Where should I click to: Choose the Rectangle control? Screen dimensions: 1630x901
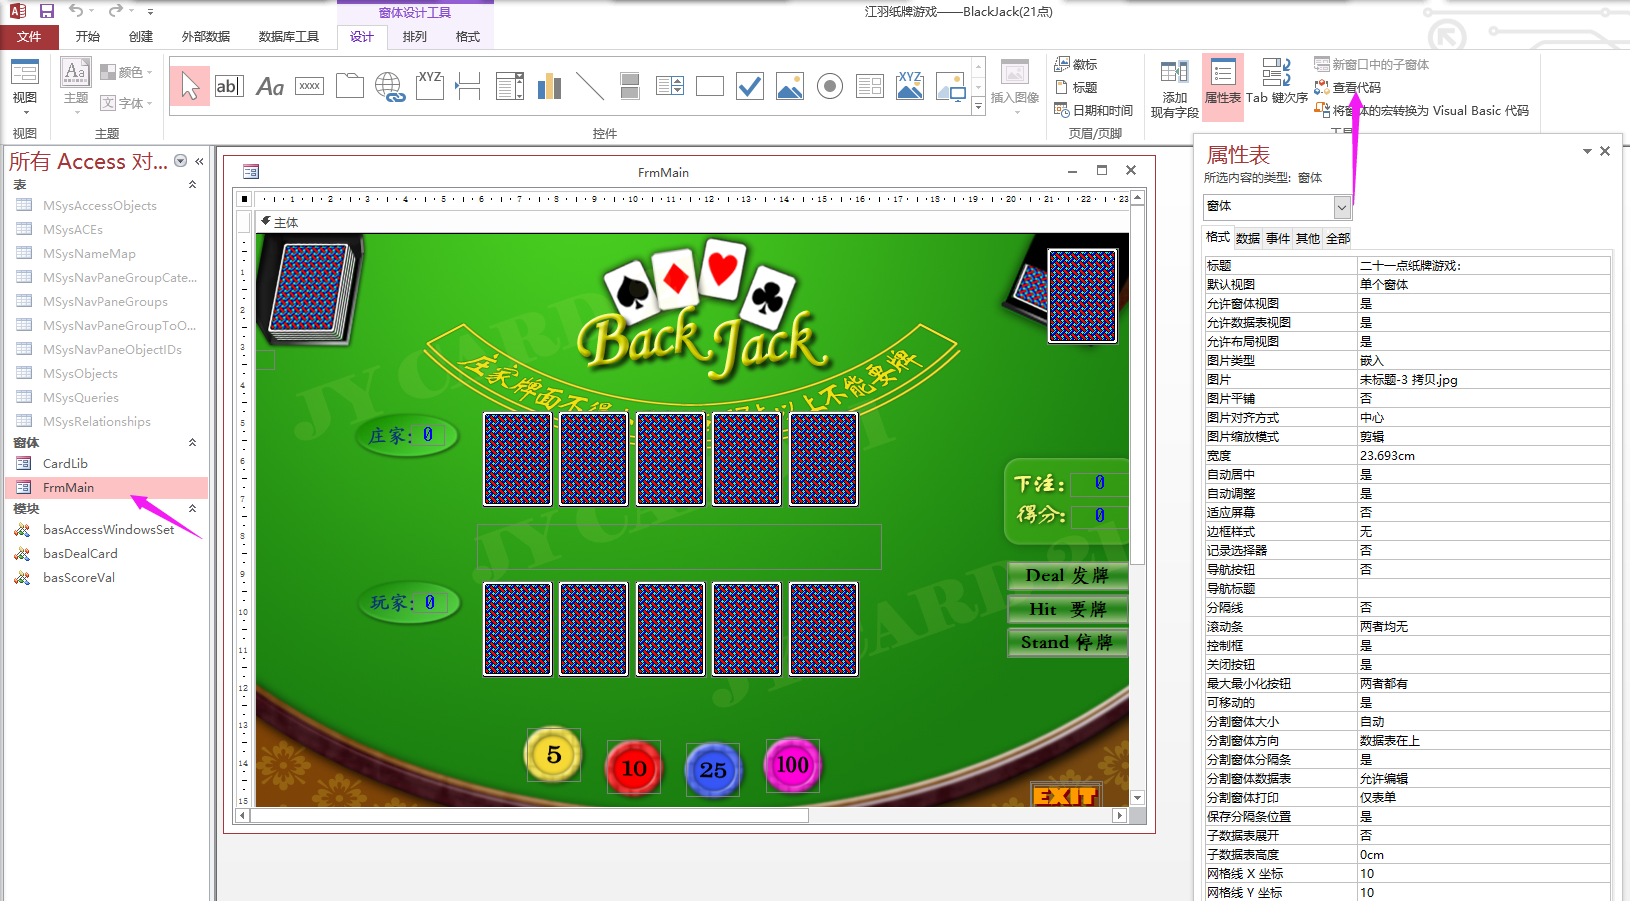point(710,86)
